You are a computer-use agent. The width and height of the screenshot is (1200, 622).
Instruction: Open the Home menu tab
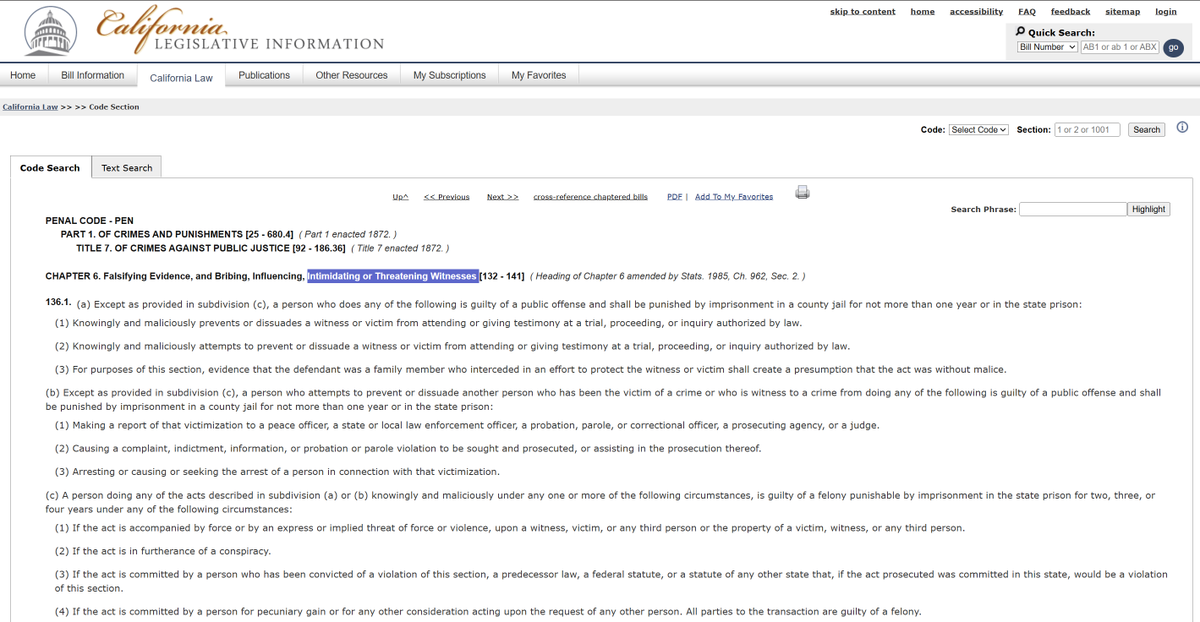[x=22, y=75]
